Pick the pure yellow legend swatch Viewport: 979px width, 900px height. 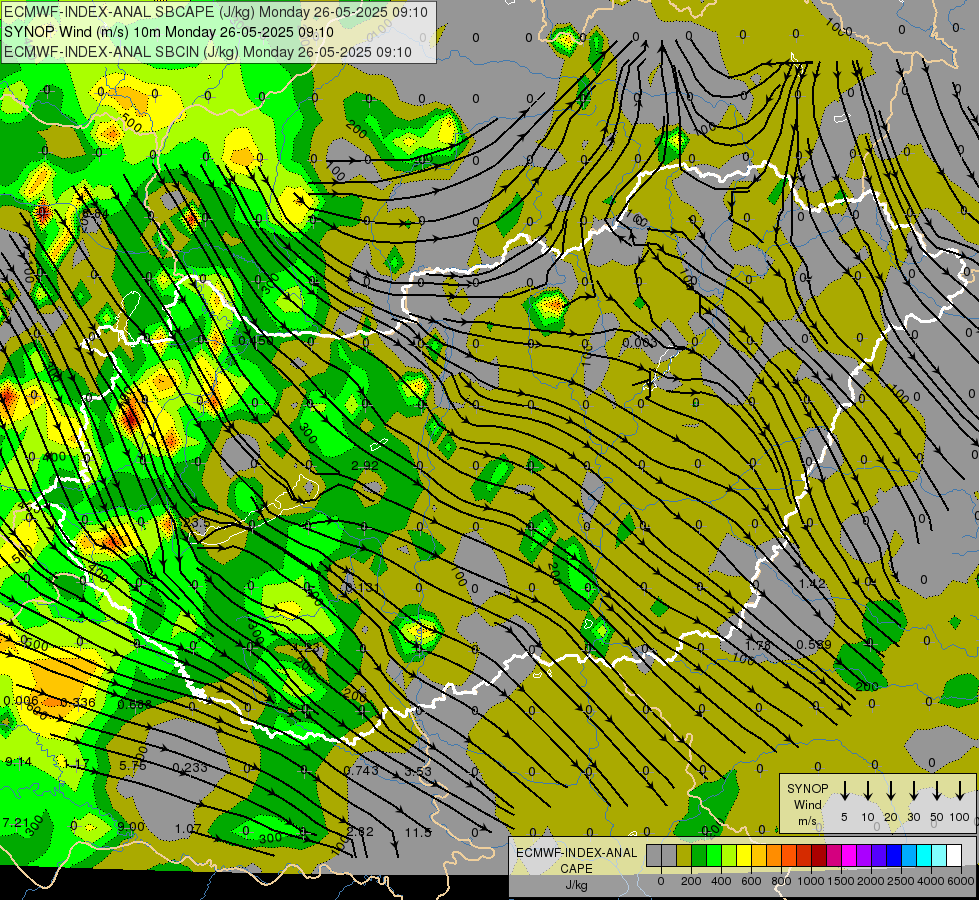click(744, 856)
